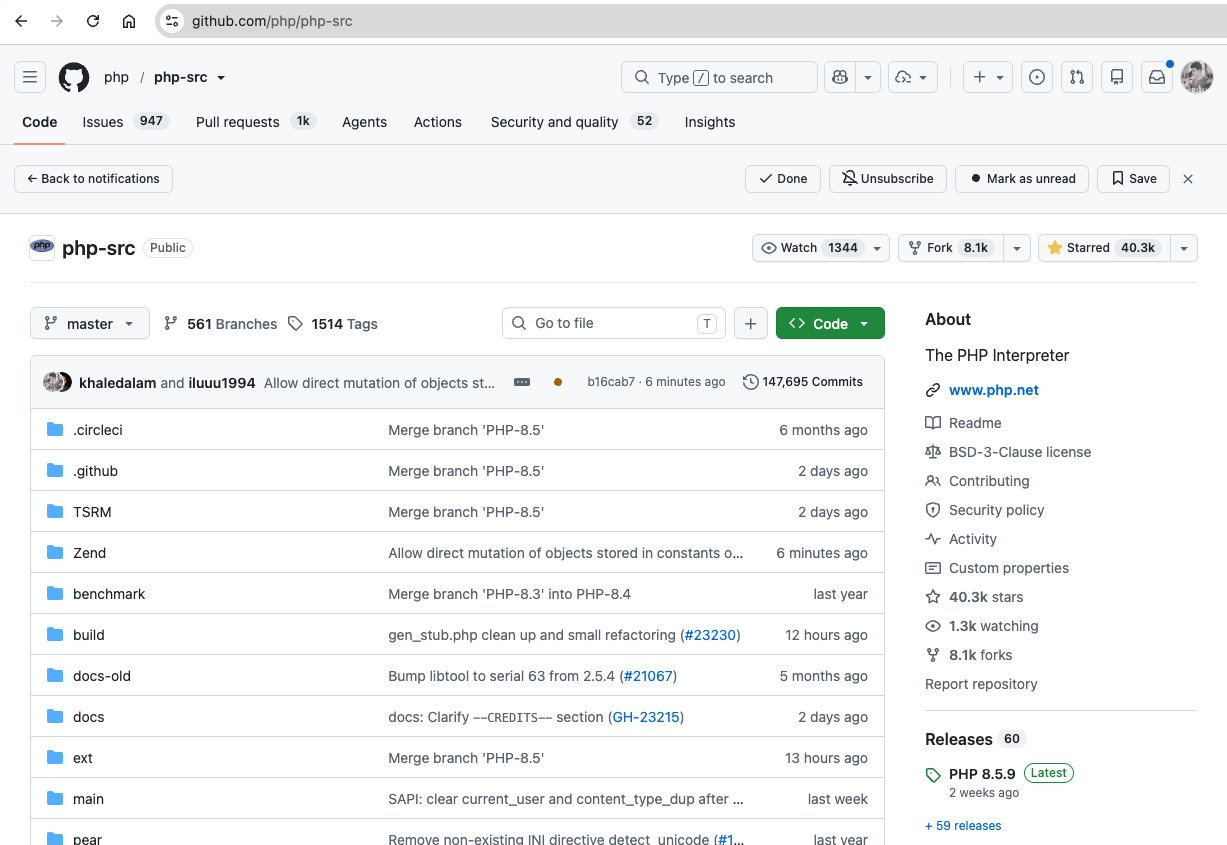Open the PHP 8.5.9 latest release

pyautogui.click(x=982, y=773)
